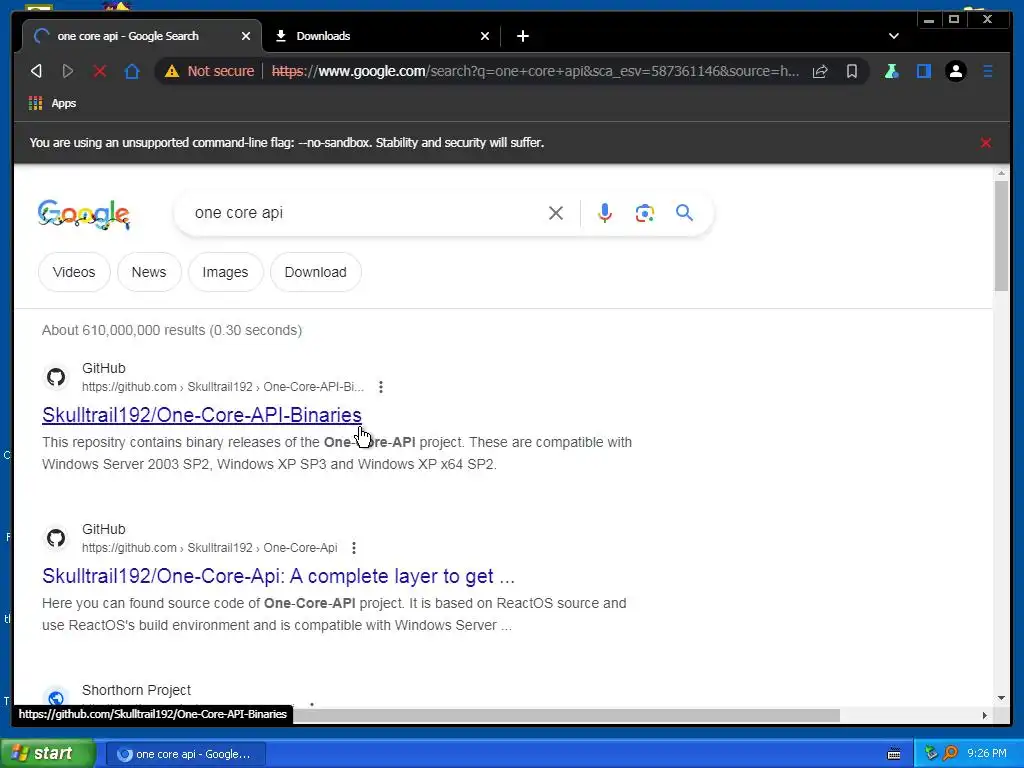The image size is (1024, 768).
Task: Click the one core api taskbar button
Action: tap(185, 754)
